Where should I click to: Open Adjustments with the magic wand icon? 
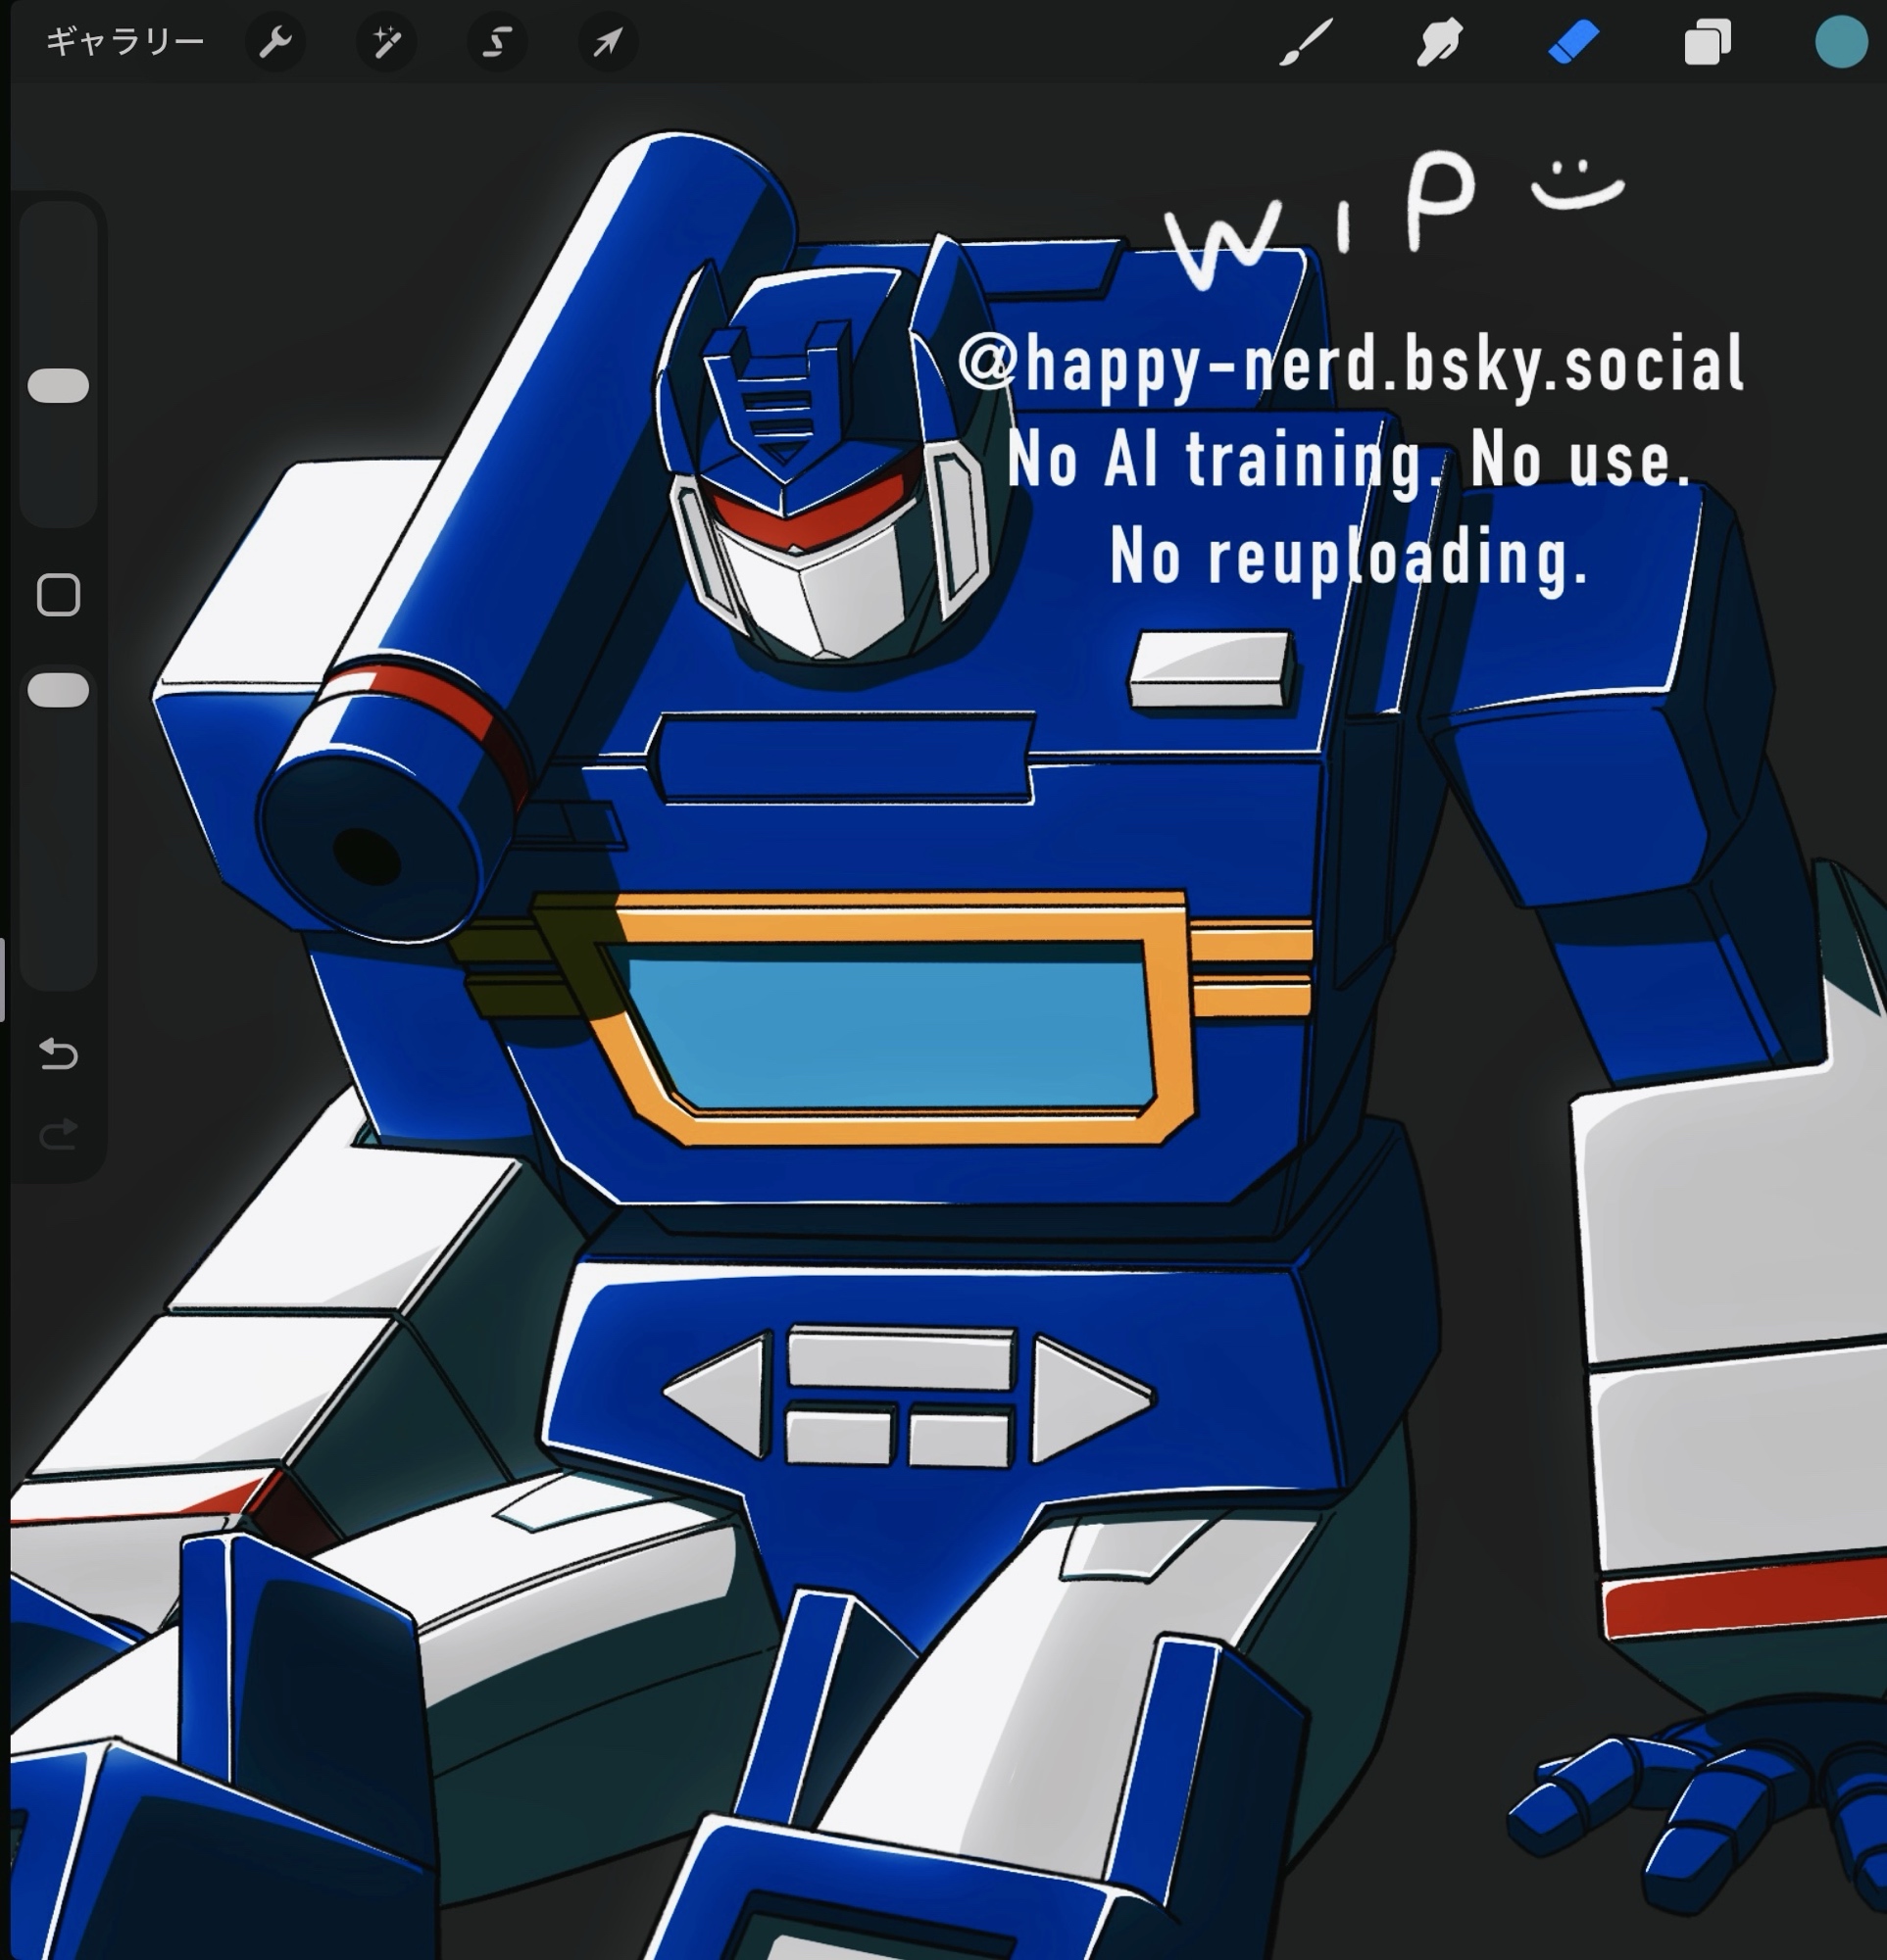click(386, 43)
